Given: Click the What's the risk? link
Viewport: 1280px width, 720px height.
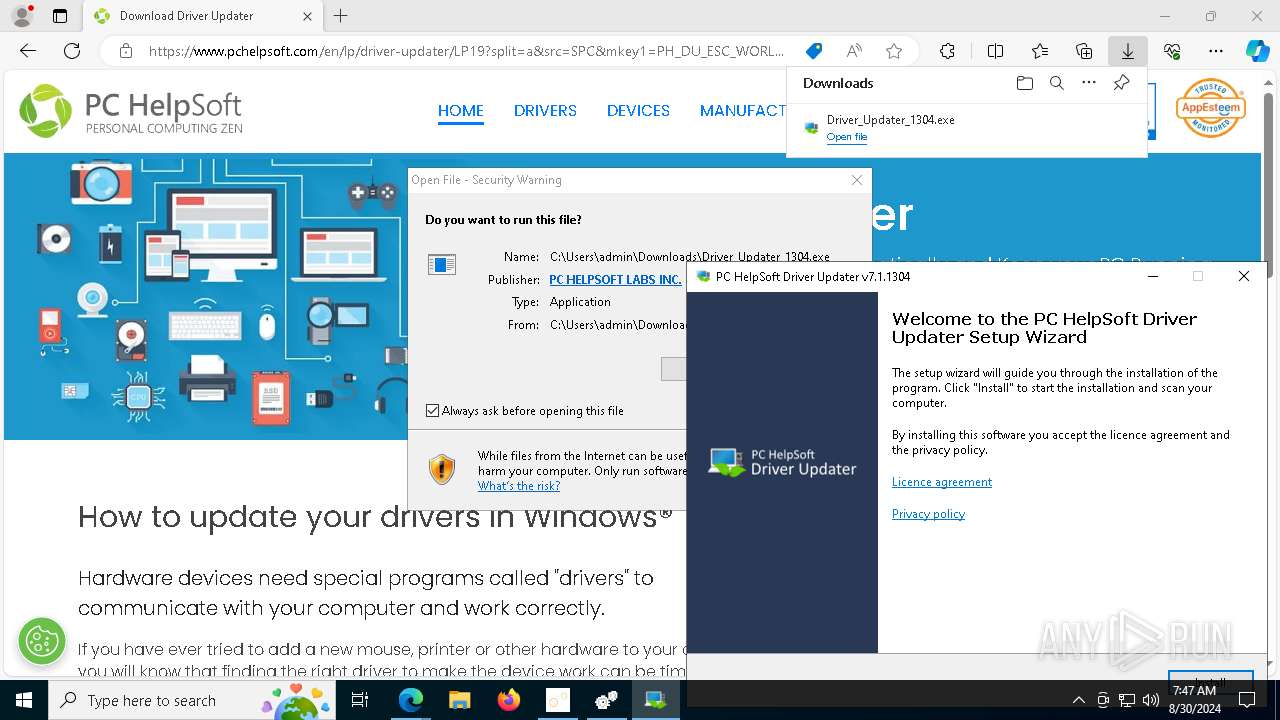Looking at the screenshot, I should click(519, 486).
